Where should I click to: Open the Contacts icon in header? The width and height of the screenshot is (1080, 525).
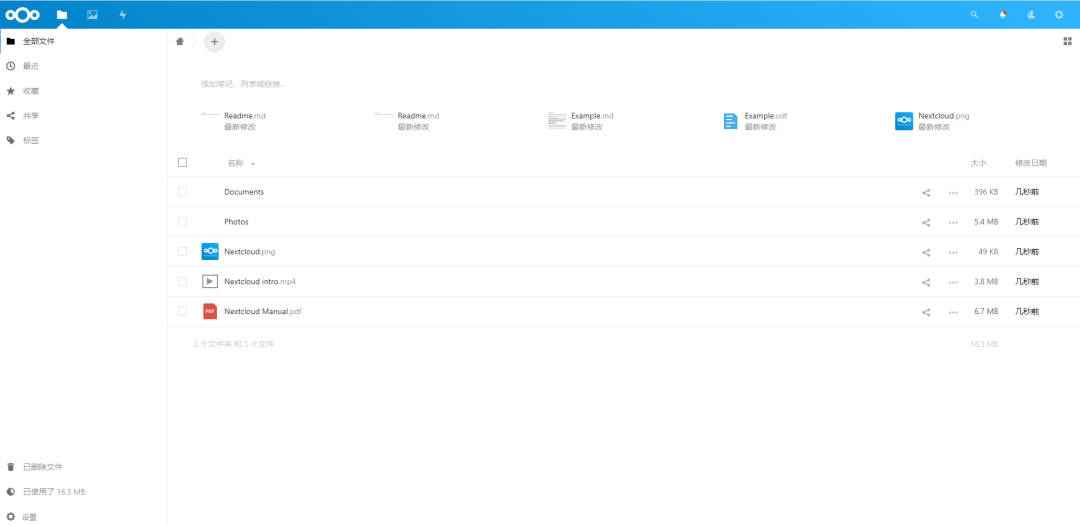coord(1031,15)
